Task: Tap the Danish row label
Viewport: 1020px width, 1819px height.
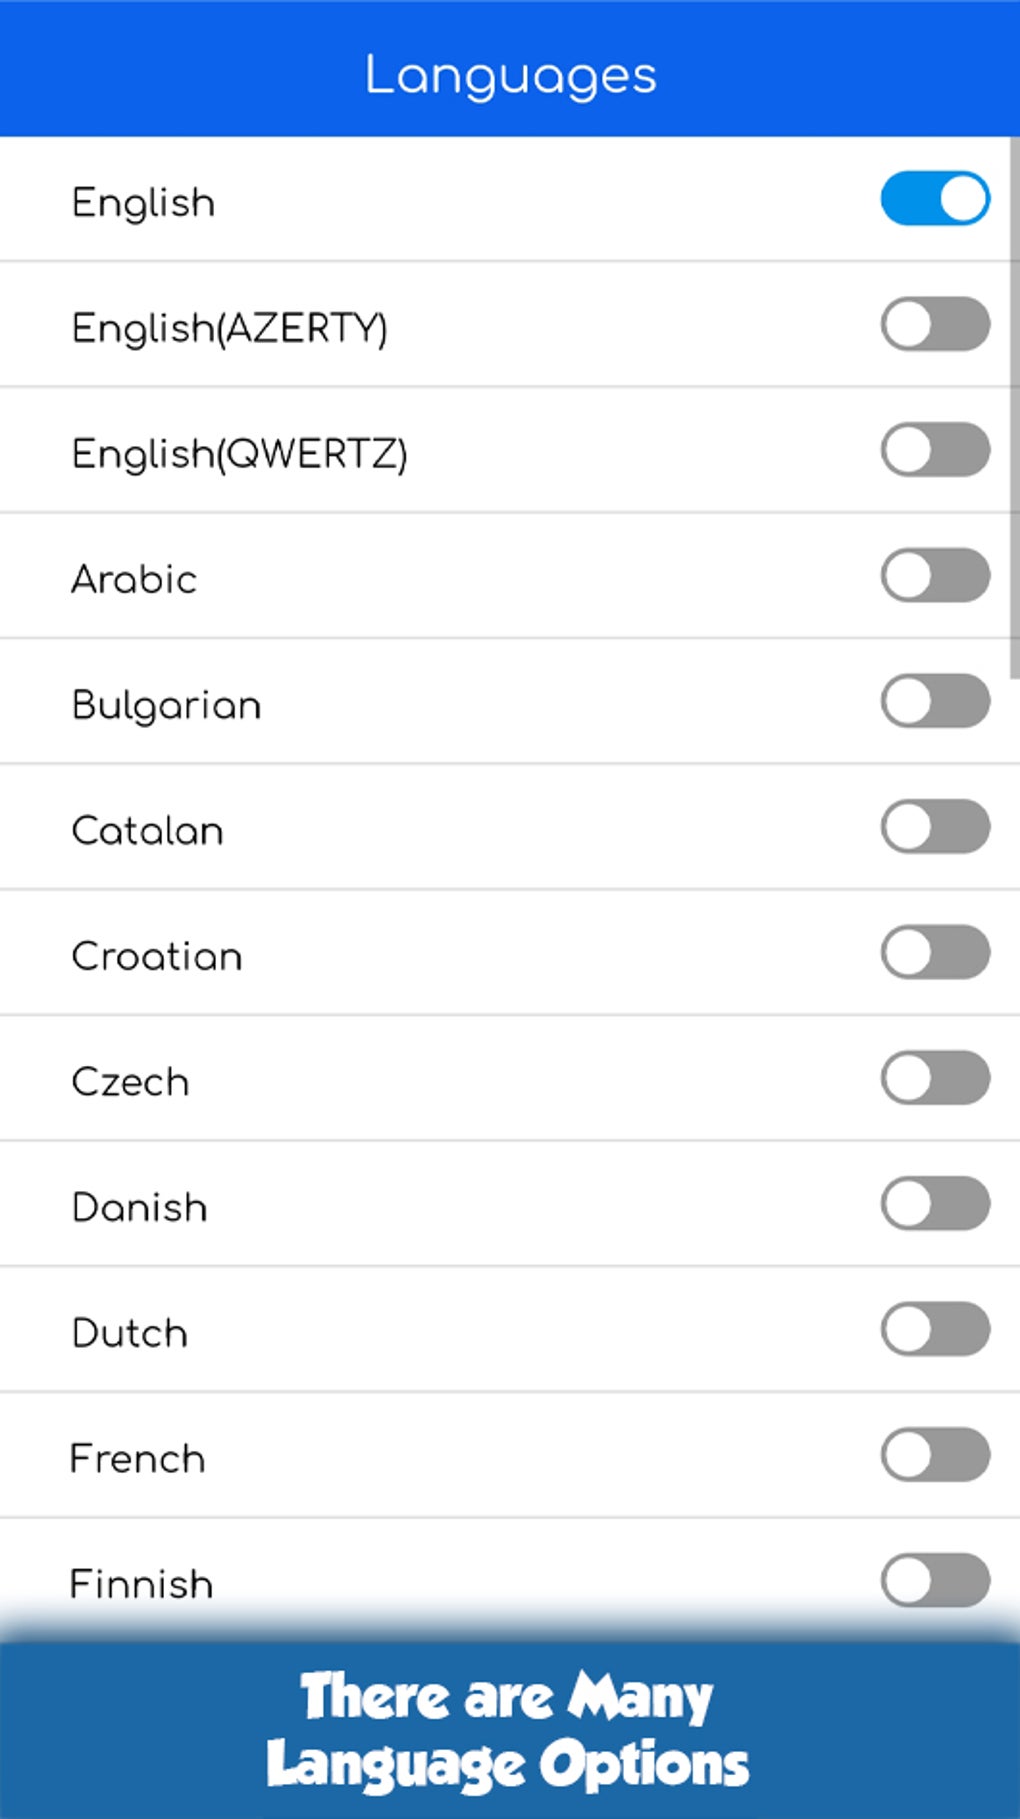Action: (139, 1208)
